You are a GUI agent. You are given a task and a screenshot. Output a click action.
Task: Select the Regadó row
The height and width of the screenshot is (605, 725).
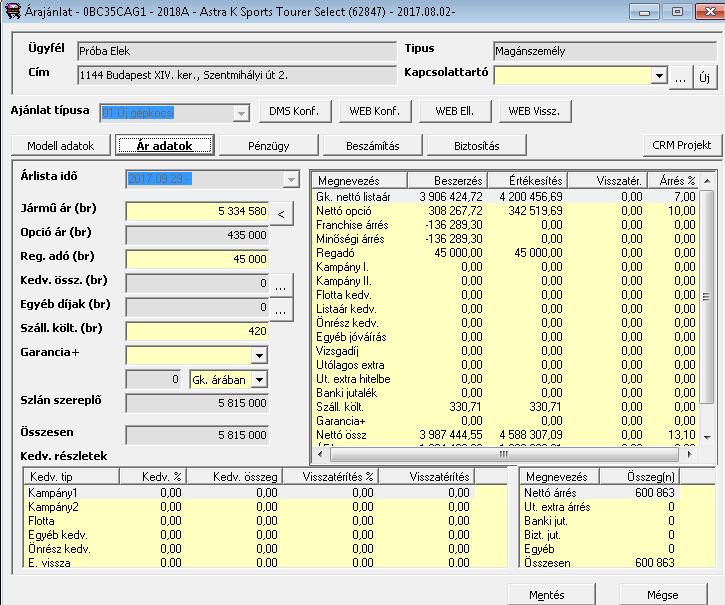[x=506, y=253]
